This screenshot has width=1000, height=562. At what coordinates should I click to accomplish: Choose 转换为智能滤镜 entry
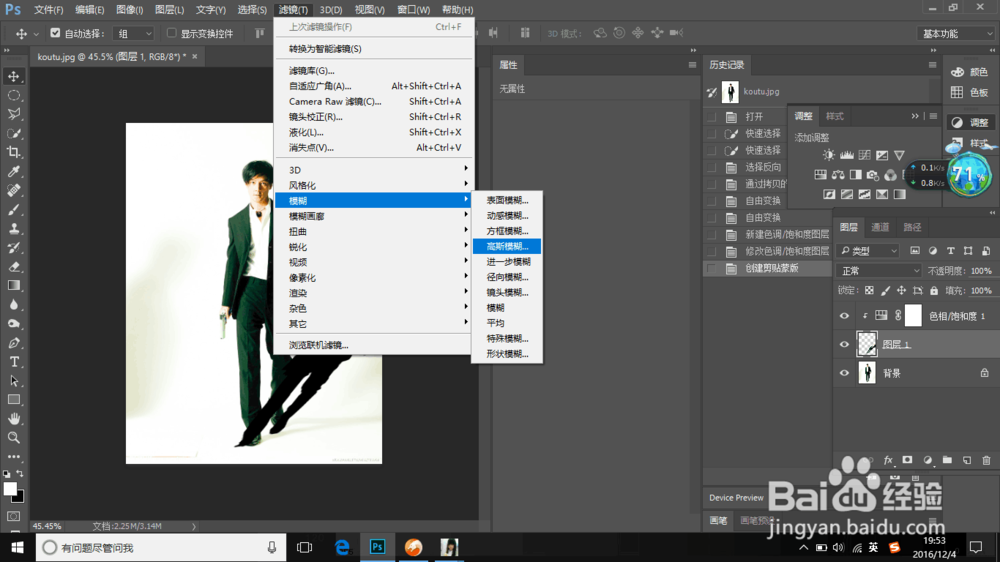click(x=374, y=48)
